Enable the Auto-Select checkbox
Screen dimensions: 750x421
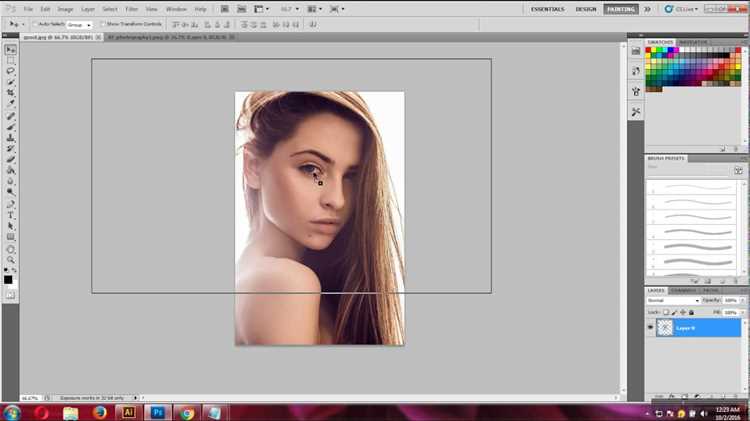click(35, 24)
